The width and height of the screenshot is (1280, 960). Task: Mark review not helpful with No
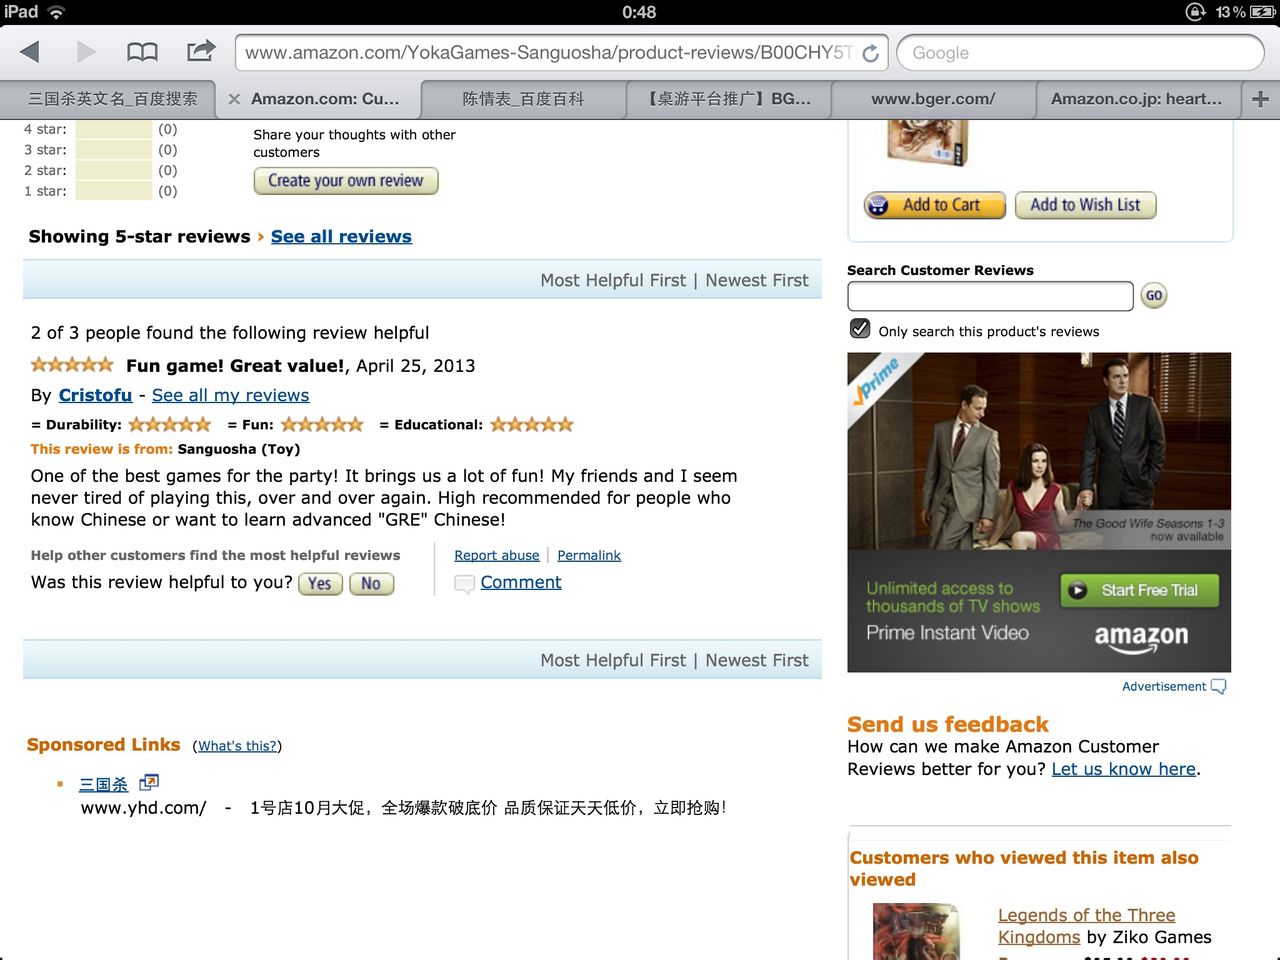pyautogui.click(x=371, y=584)
